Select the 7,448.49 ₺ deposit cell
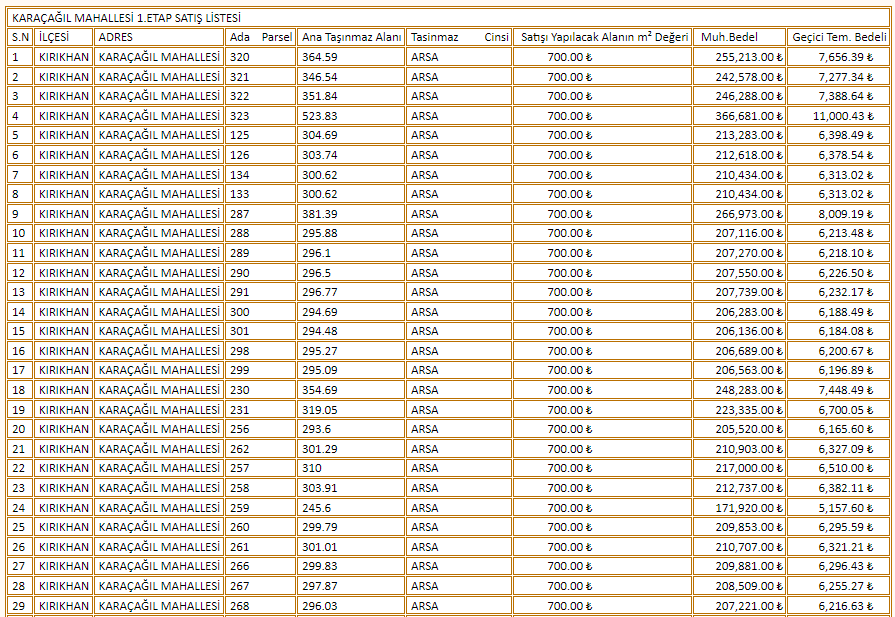This screenshot has width=895, height=617. (x=838, y=390)
